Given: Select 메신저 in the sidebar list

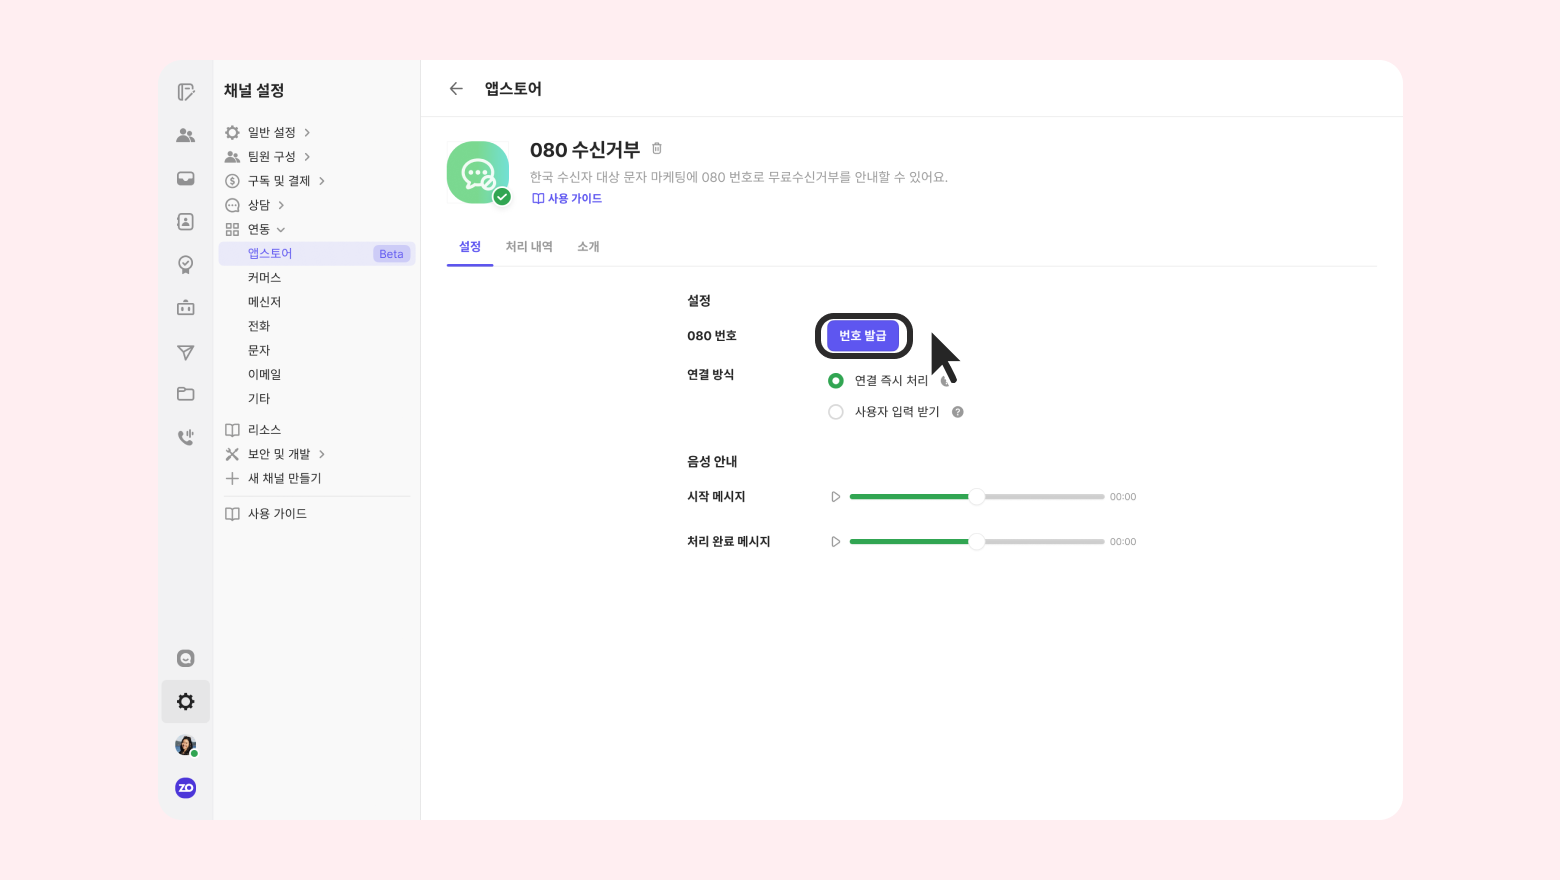Looking at the screenshot, I should [x=264, y=302].
